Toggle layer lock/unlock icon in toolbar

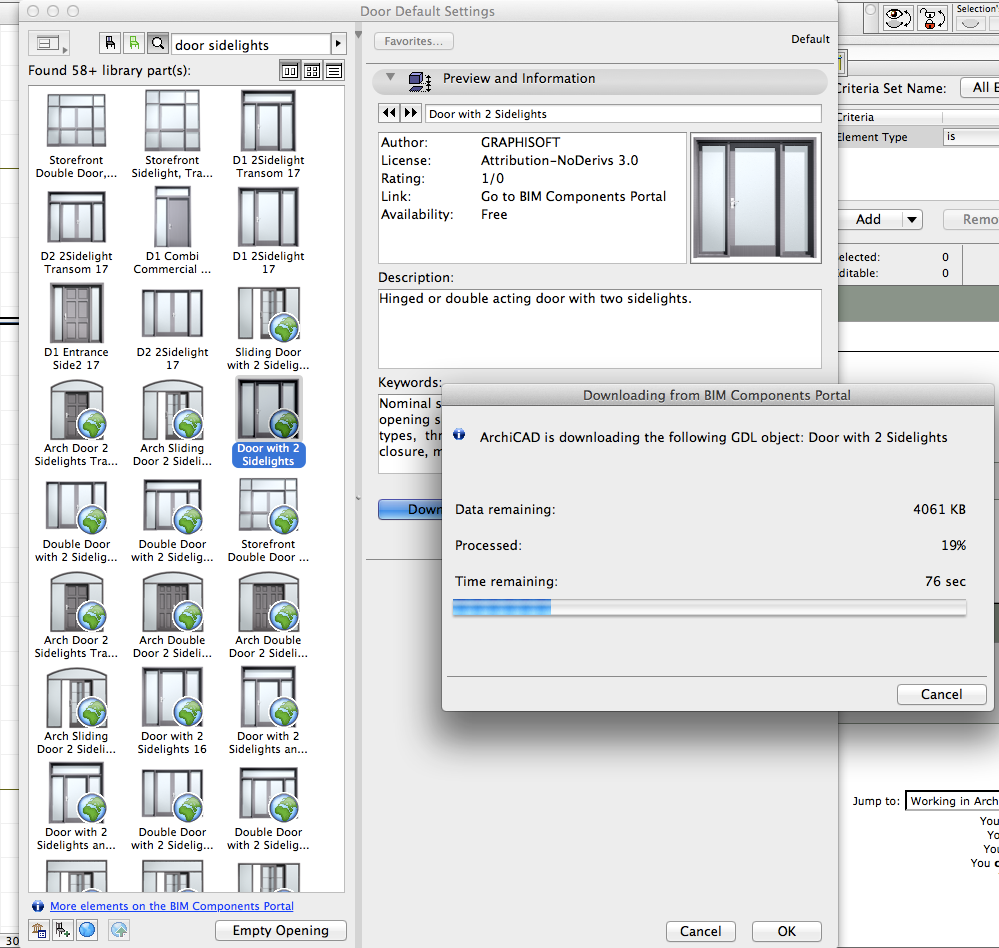point(931,17)
